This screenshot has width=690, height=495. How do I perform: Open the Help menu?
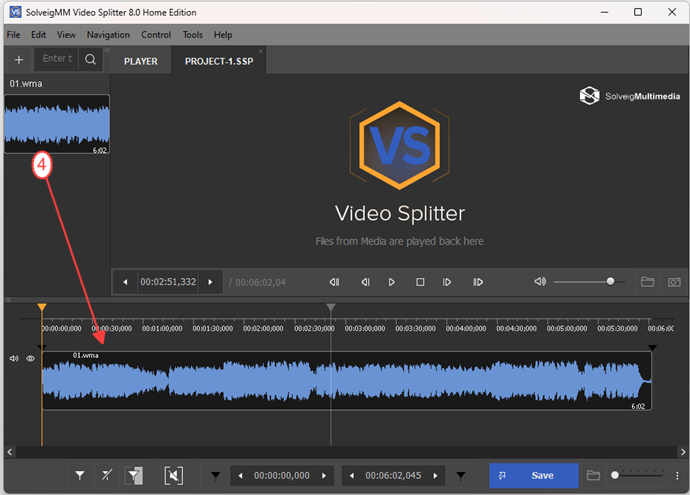[x=223, y=35]
